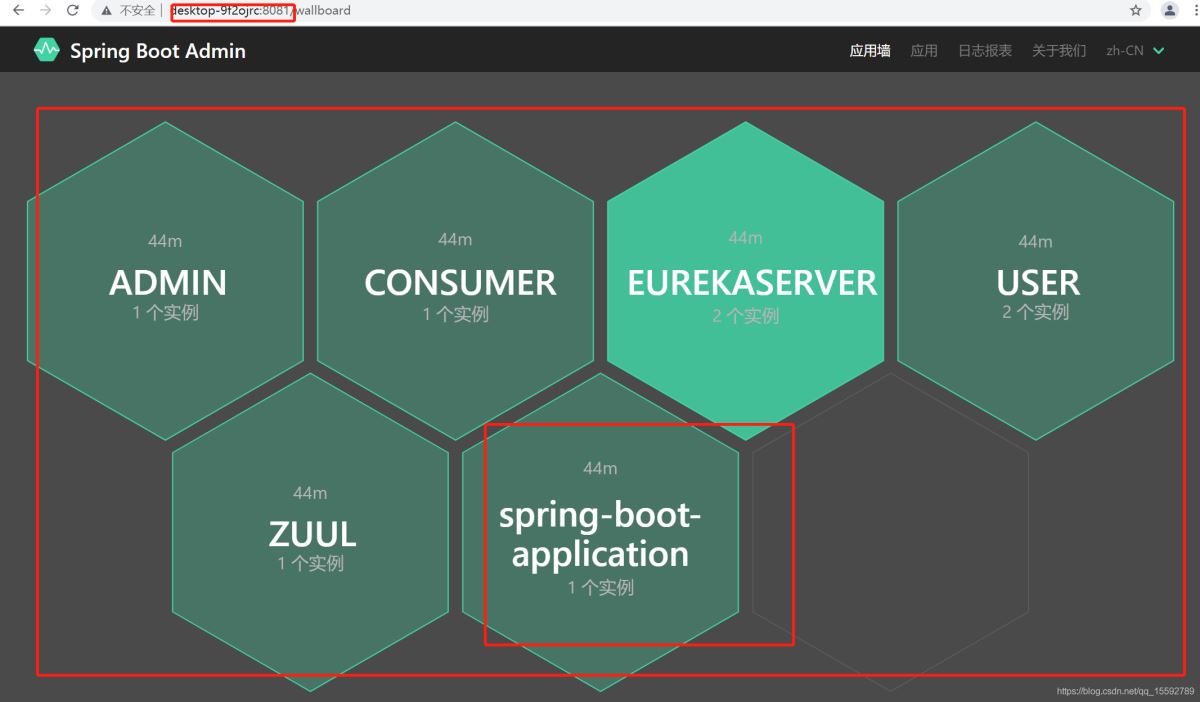The image size is (1200, 702).
Task: Click the 关于我们 link
Action: [1059, 50]
